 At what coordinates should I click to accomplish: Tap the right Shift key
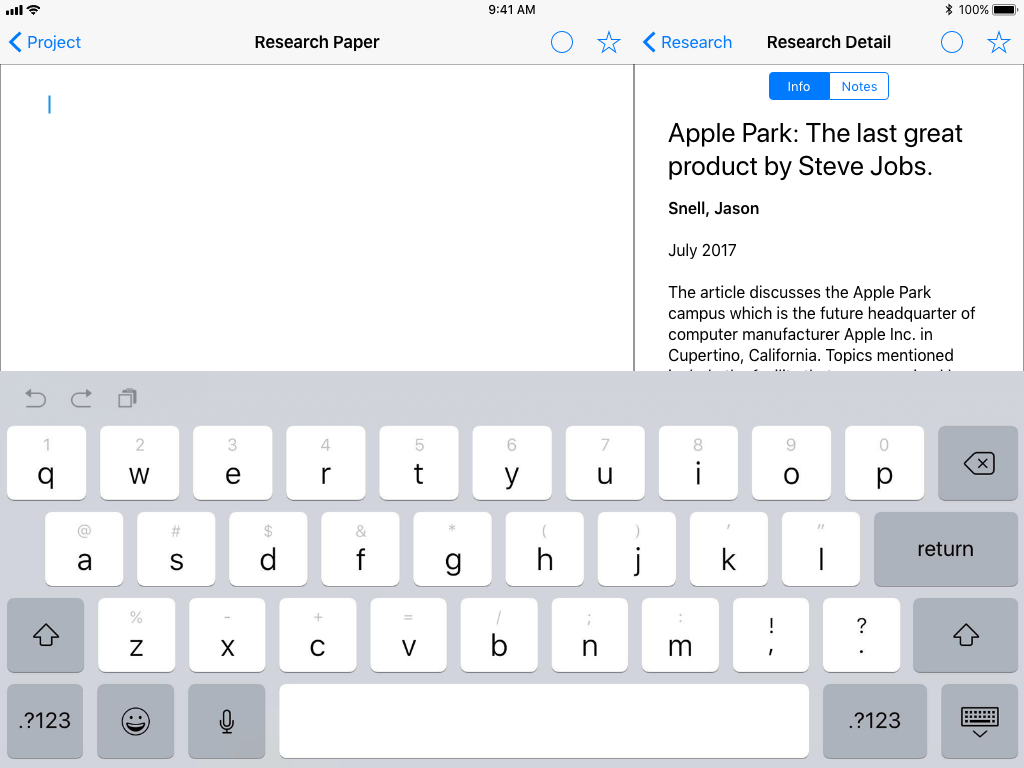965,635
